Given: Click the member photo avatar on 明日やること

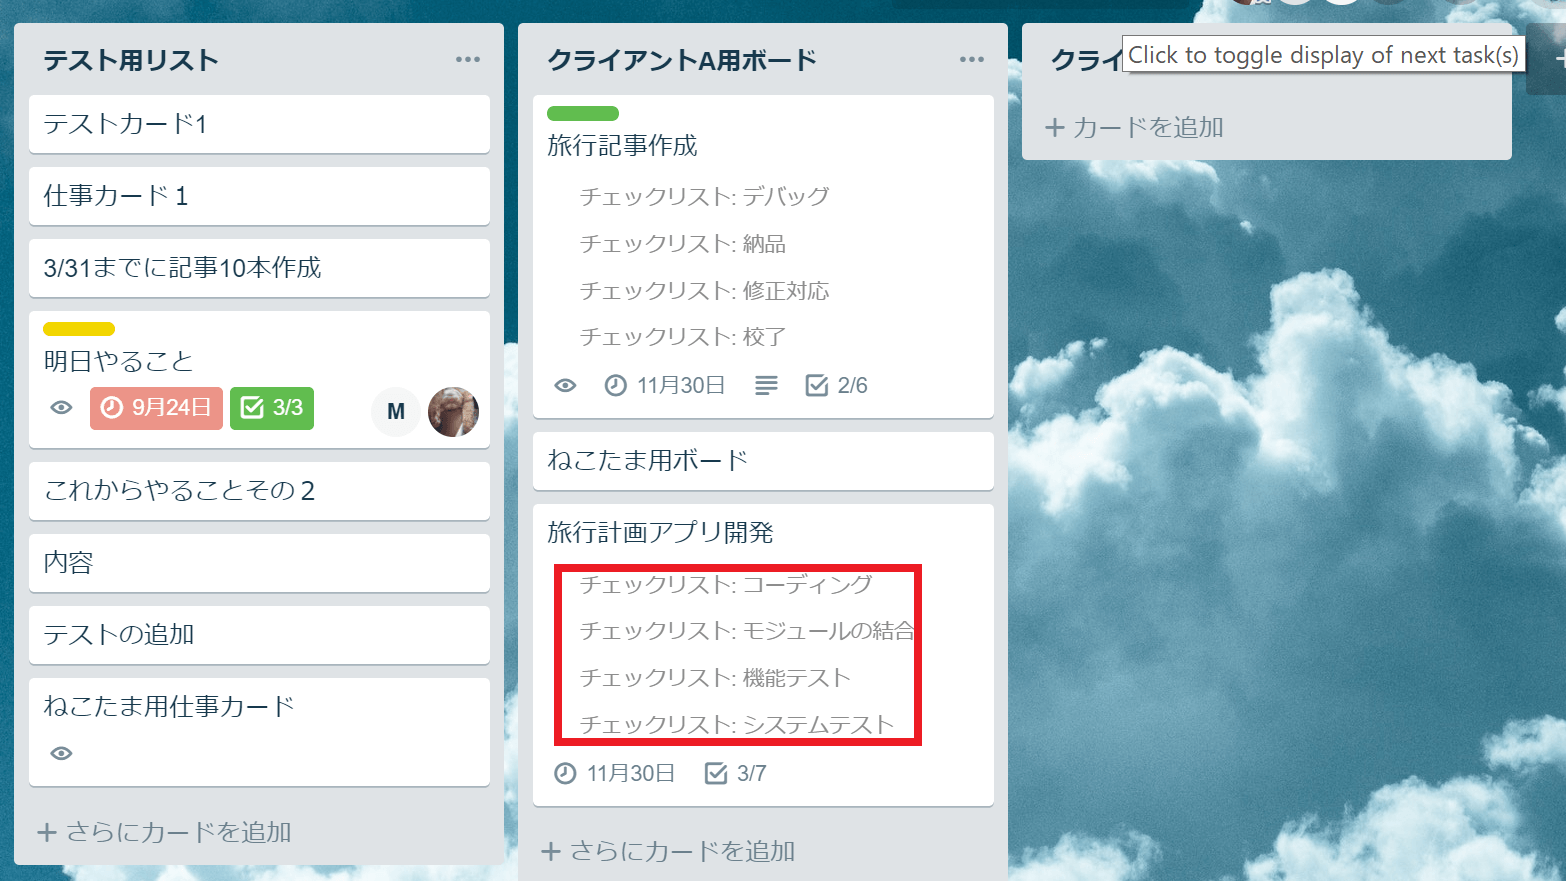Looking at the screenshot, I should [x=453, y=411].
